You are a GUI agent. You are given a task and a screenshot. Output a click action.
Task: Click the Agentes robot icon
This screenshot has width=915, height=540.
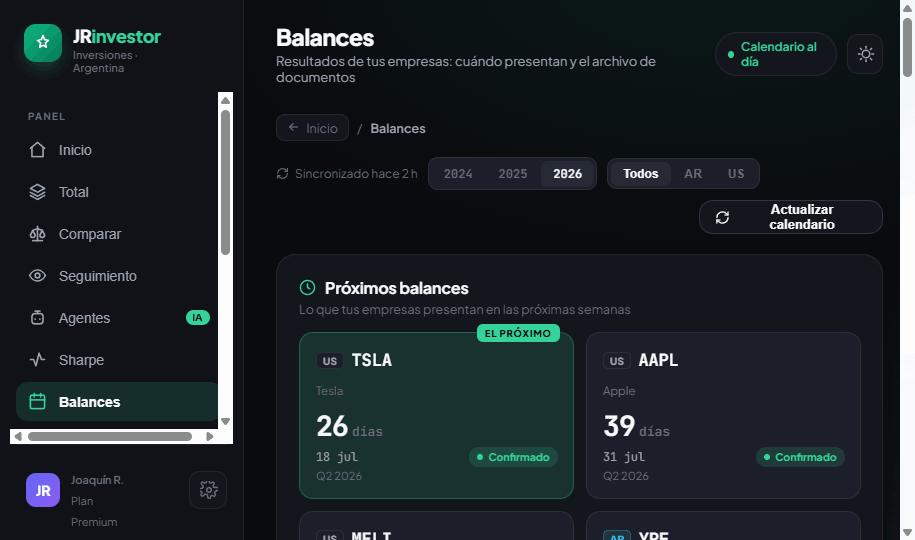pyautogui.click(x=37, y=318)
